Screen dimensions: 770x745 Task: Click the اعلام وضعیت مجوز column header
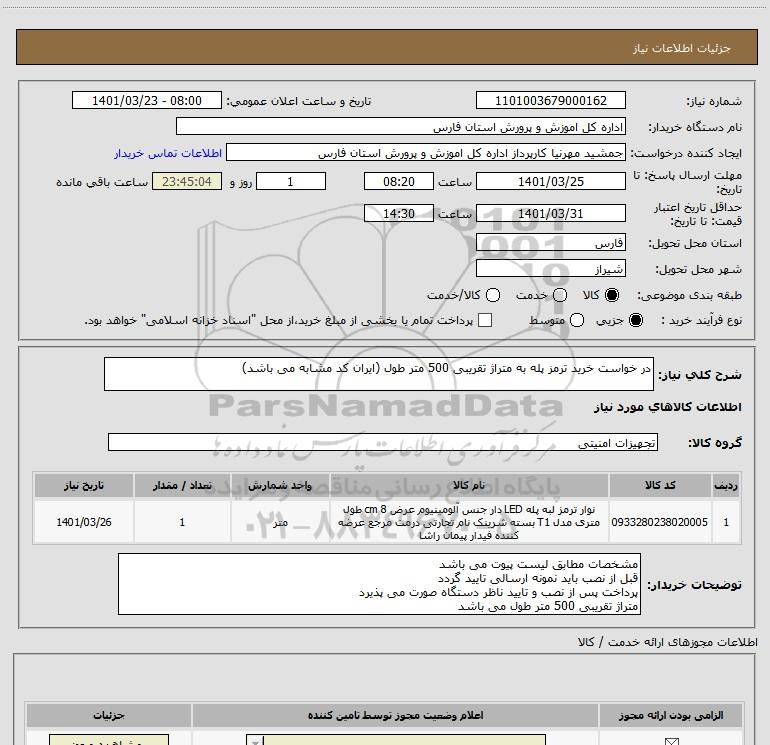395,715
